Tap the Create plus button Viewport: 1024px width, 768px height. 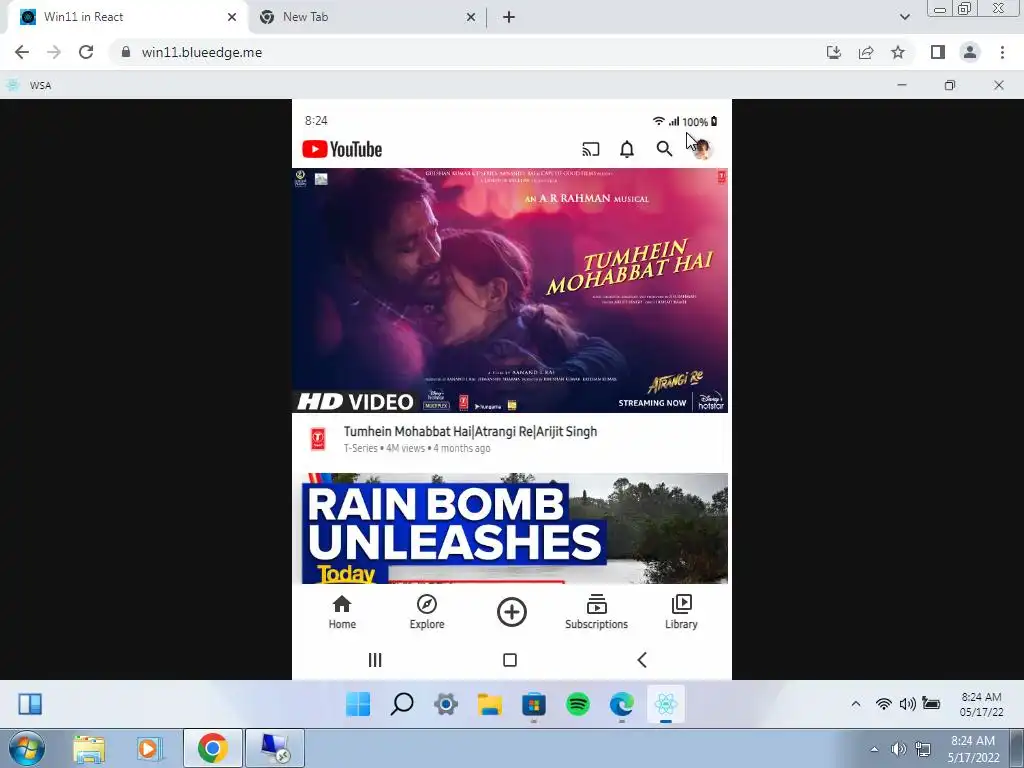511,612
